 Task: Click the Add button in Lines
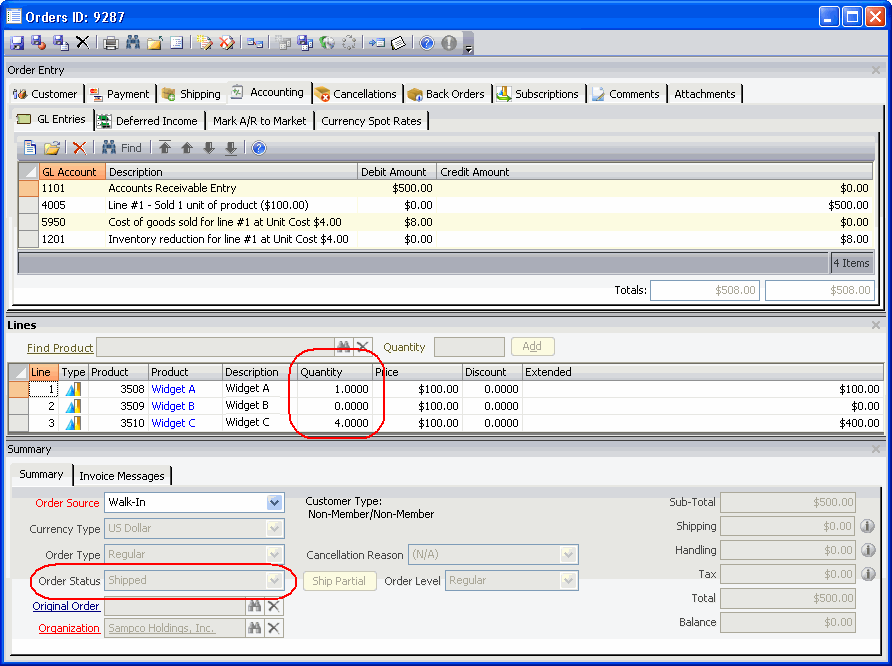532,346
